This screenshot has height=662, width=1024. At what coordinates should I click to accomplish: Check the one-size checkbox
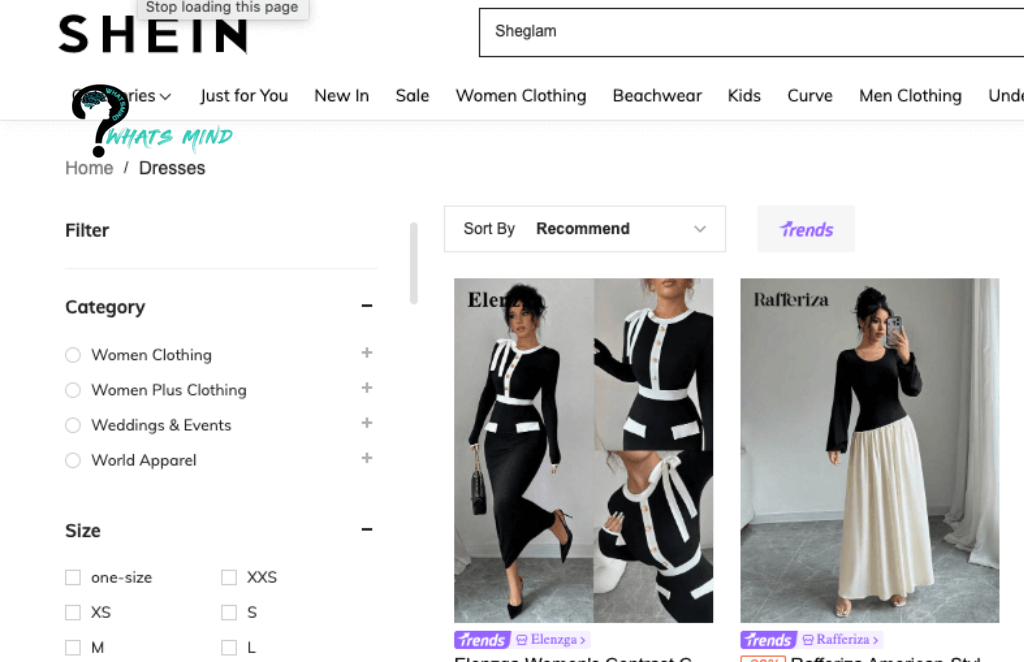point(73,577)
